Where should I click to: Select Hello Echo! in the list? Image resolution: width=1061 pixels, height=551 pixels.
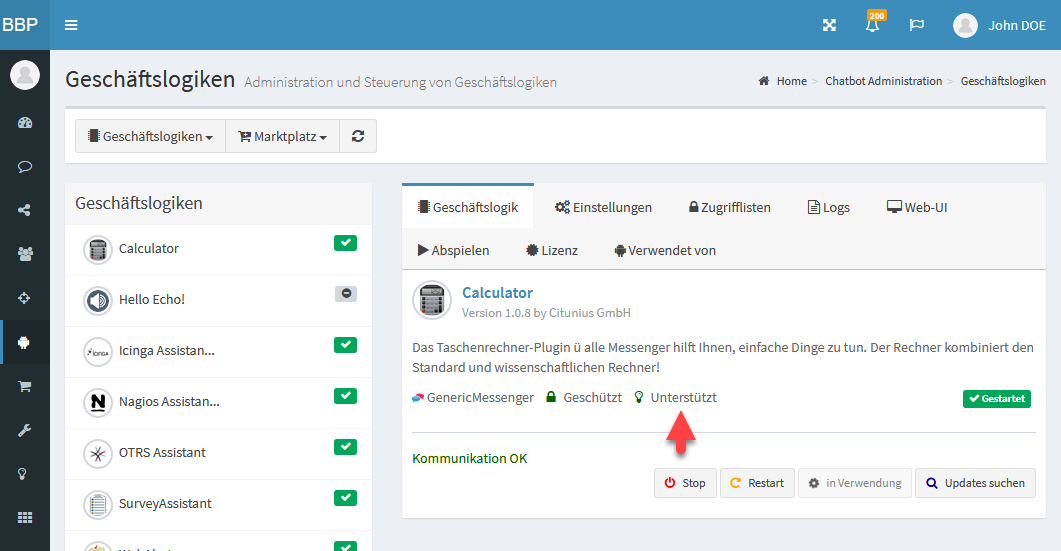tap(218, 300)
